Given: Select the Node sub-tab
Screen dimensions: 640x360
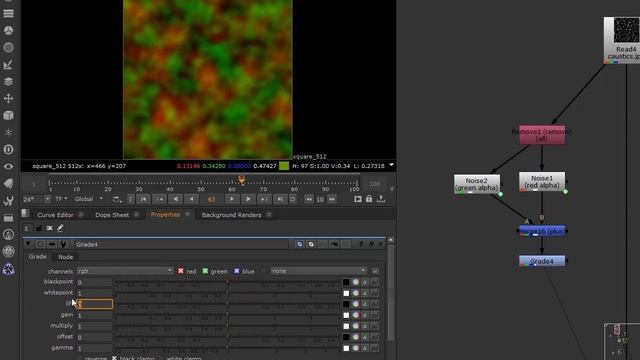Looking at the screenshot, I should tap(65, 257).
